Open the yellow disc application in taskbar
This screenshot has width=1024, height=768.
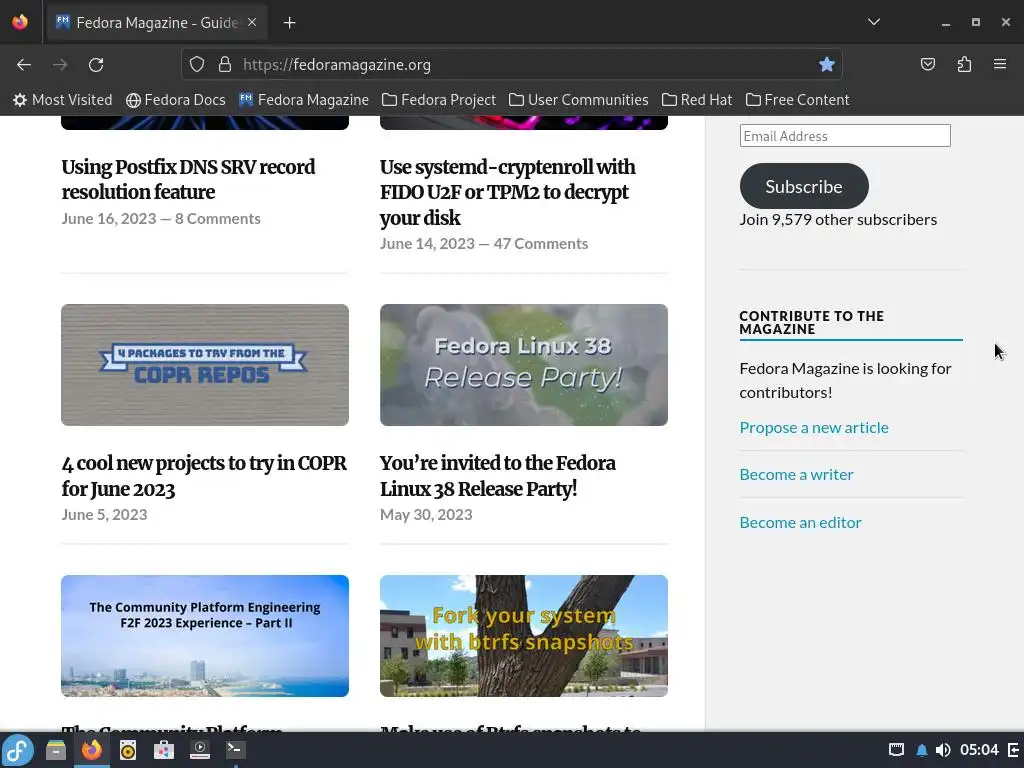(x=128, y=750)
